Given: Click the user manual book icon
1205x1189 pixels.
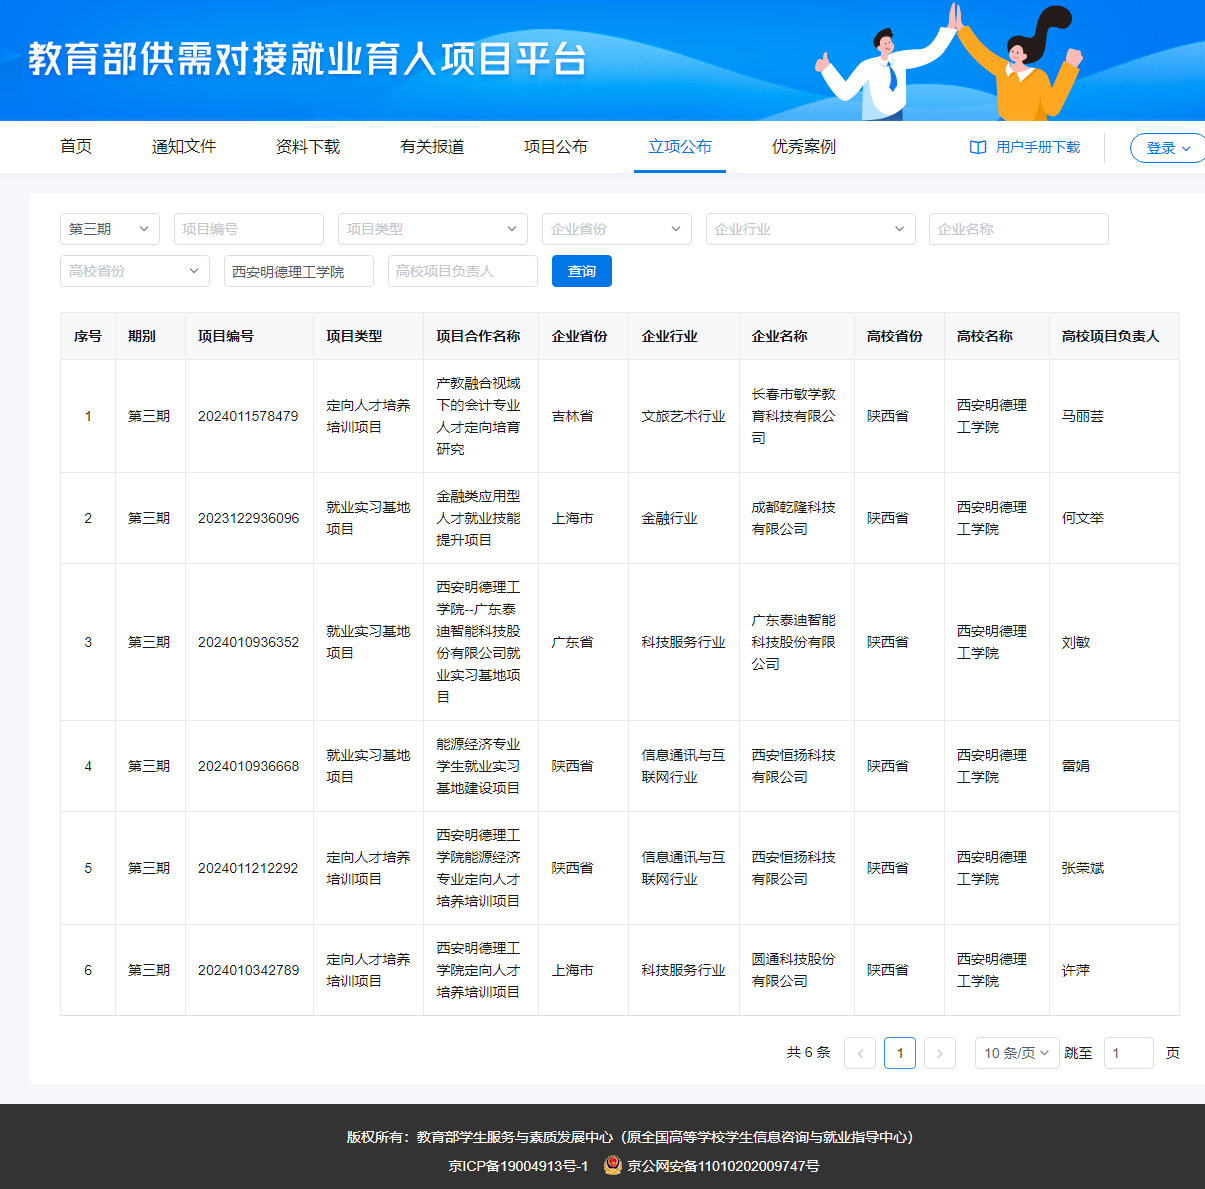Looking at the screenshot, I should (x=978, y=147).
